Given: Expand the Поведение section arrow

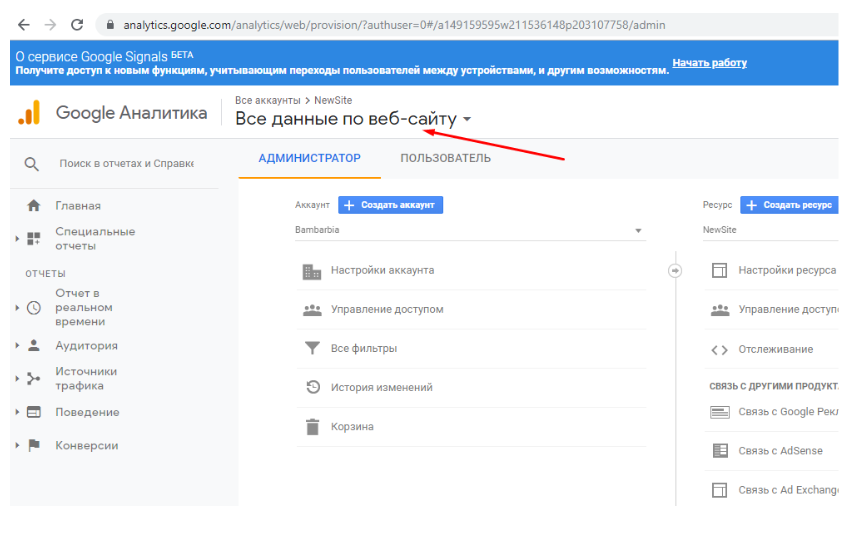Looking at the screenshot, I should pos(17,412).
